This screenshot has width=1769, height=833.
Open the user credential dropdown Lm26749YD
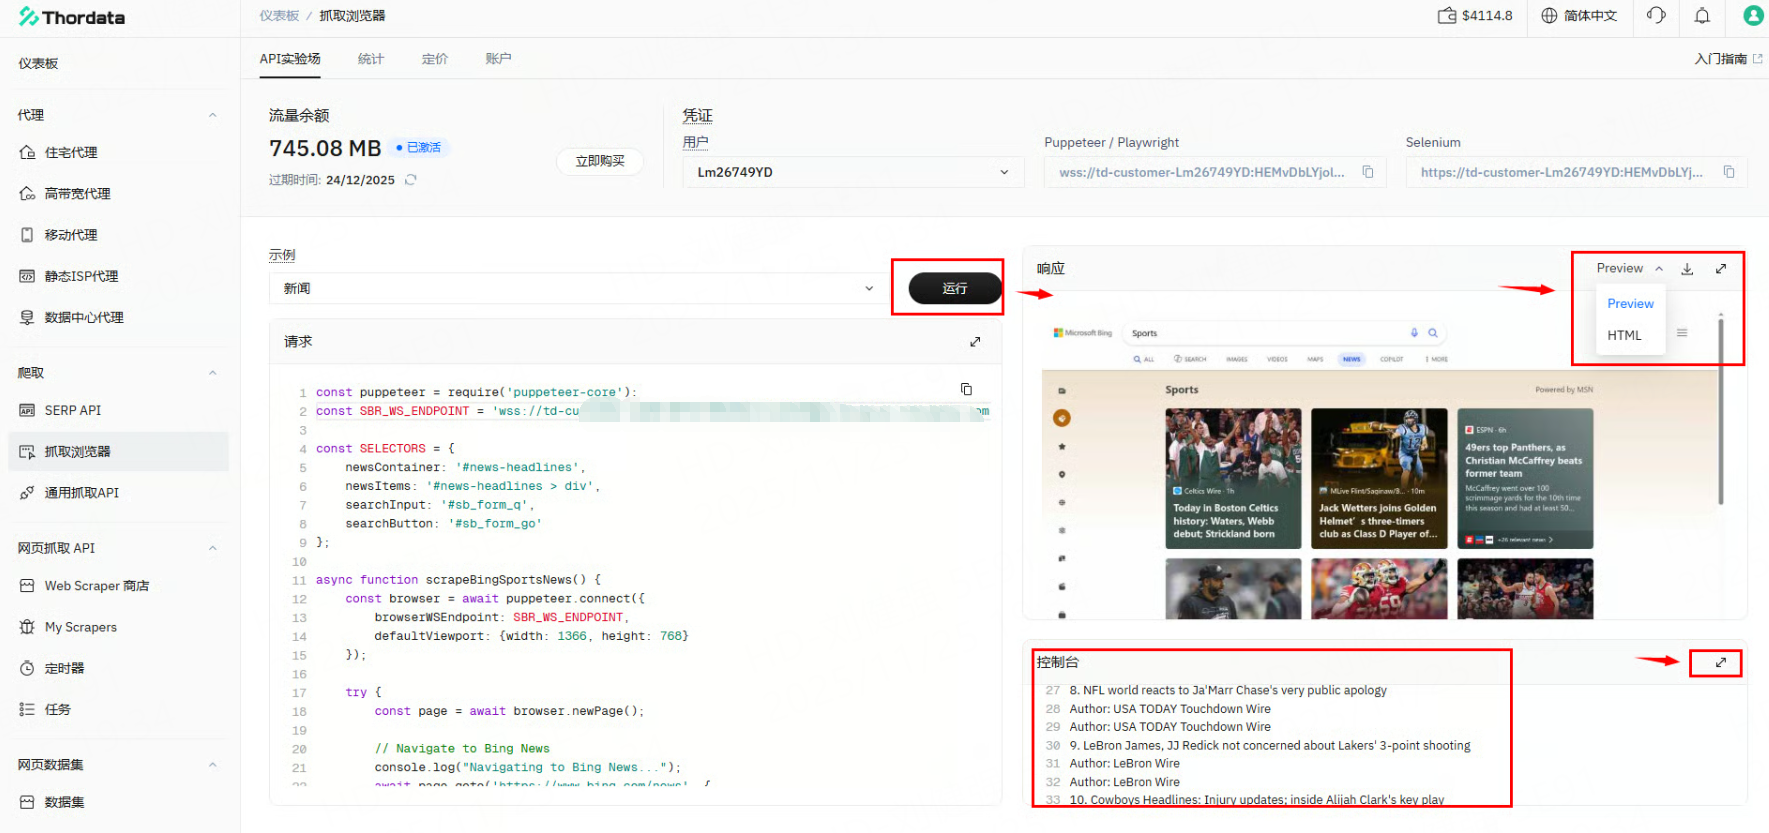(852, 172)
